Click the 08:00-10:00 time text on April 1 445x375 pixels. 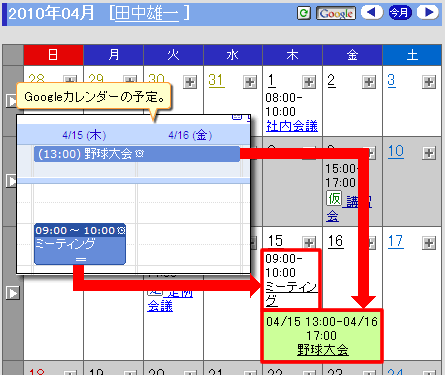284,105
